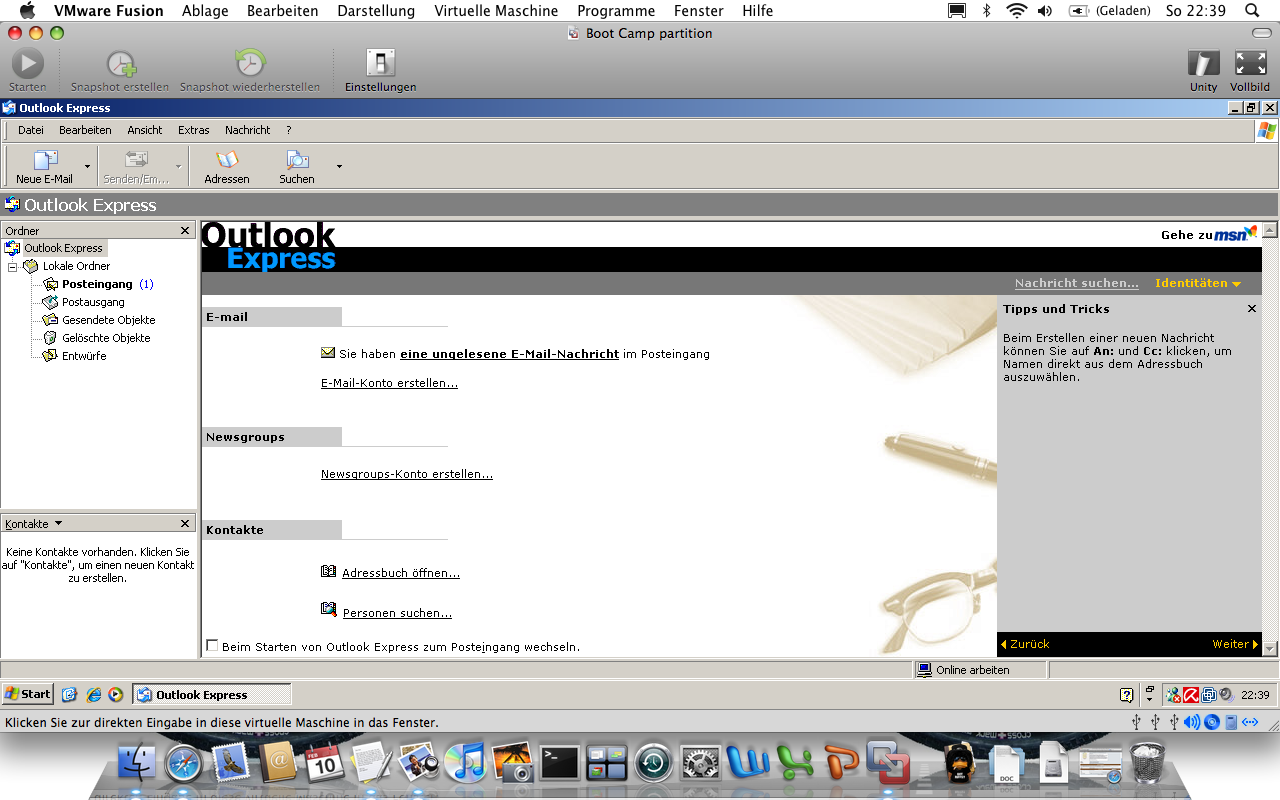The image size is (1280, 800).
Task: Select the Gelöschte Objekte folder
Action: point(106,338)
